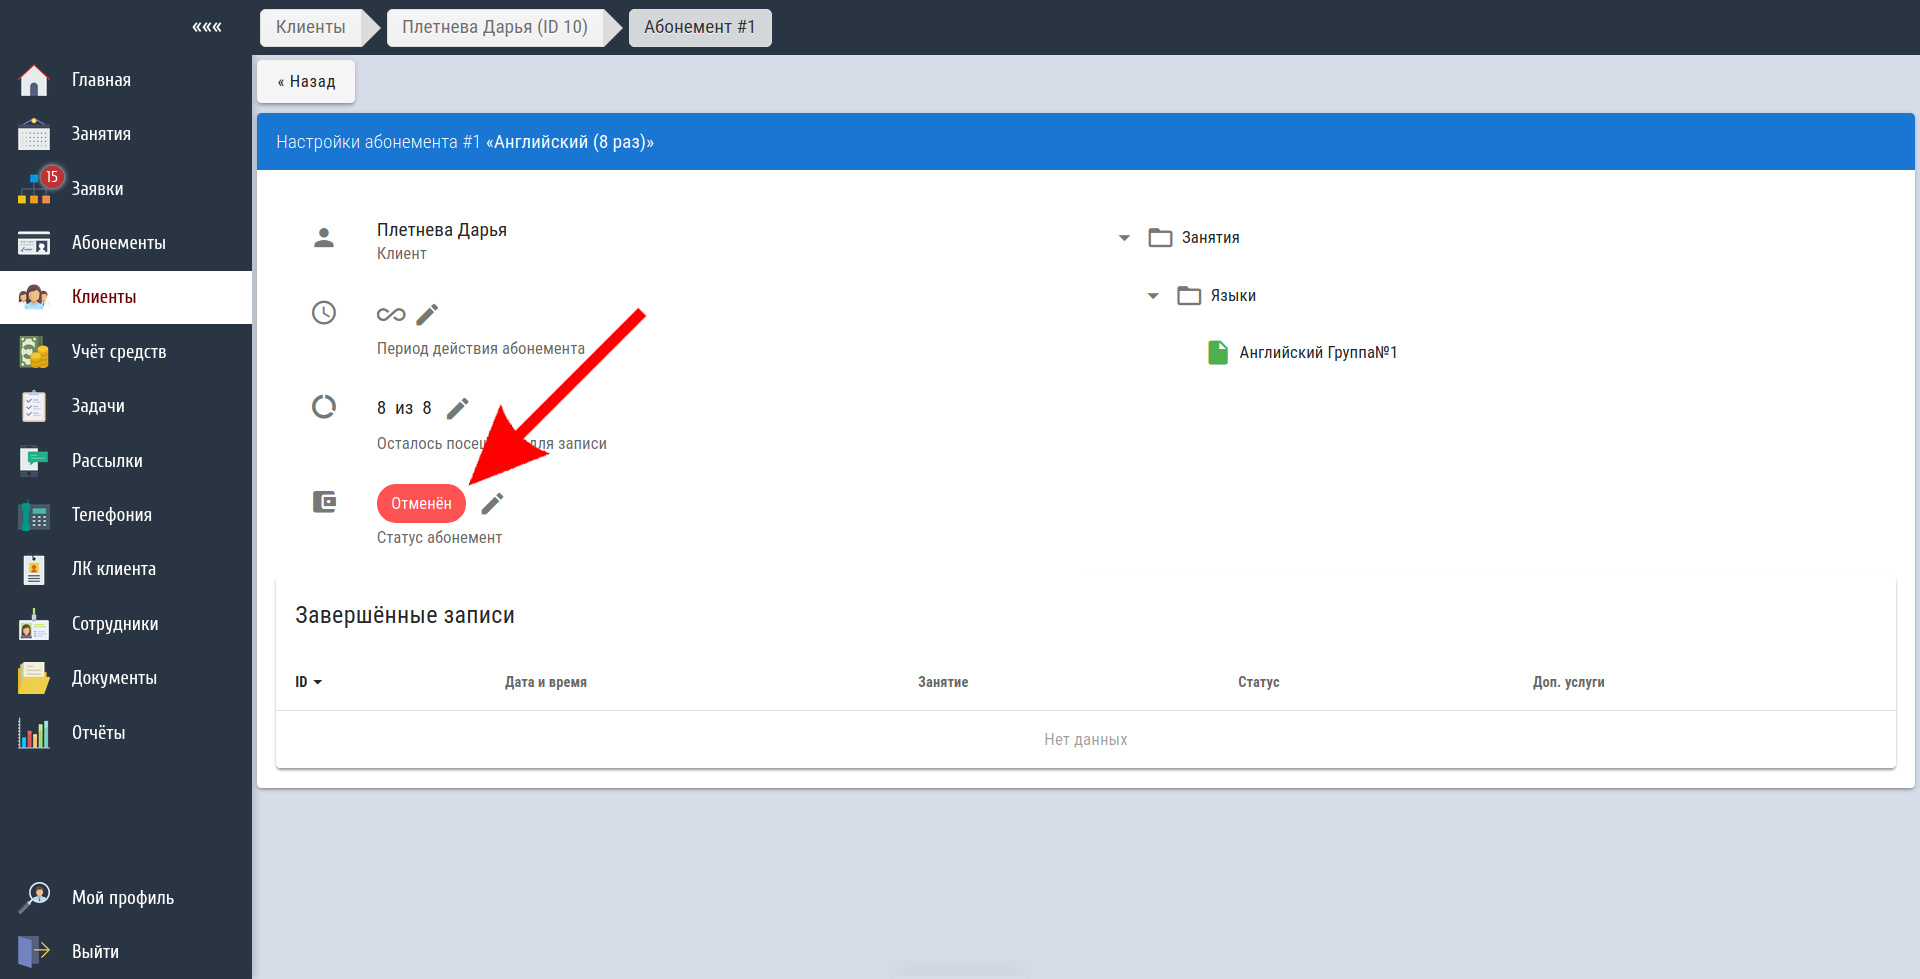Screen dimensions: 1920x979
Task: Click the Телефония phone icon
Action: [34, 515]
